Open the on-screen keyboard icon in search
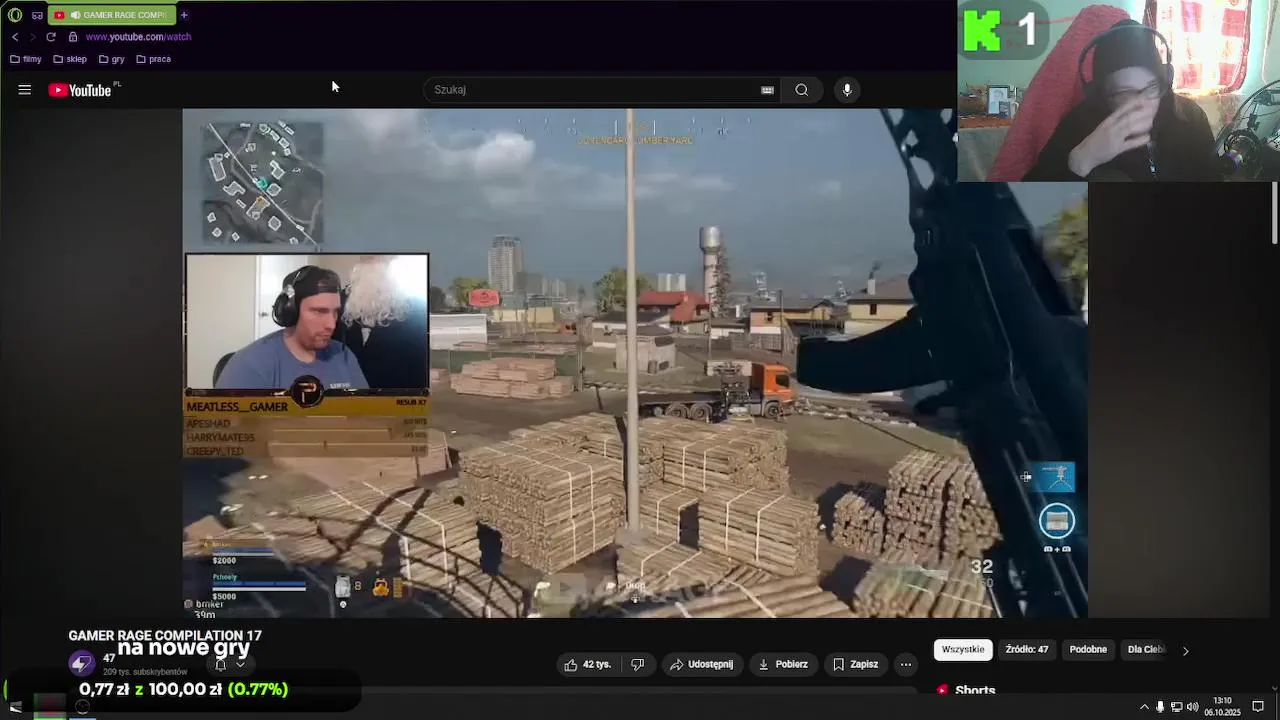Viewport: 1280px width, 720px height. pos(767,90)
